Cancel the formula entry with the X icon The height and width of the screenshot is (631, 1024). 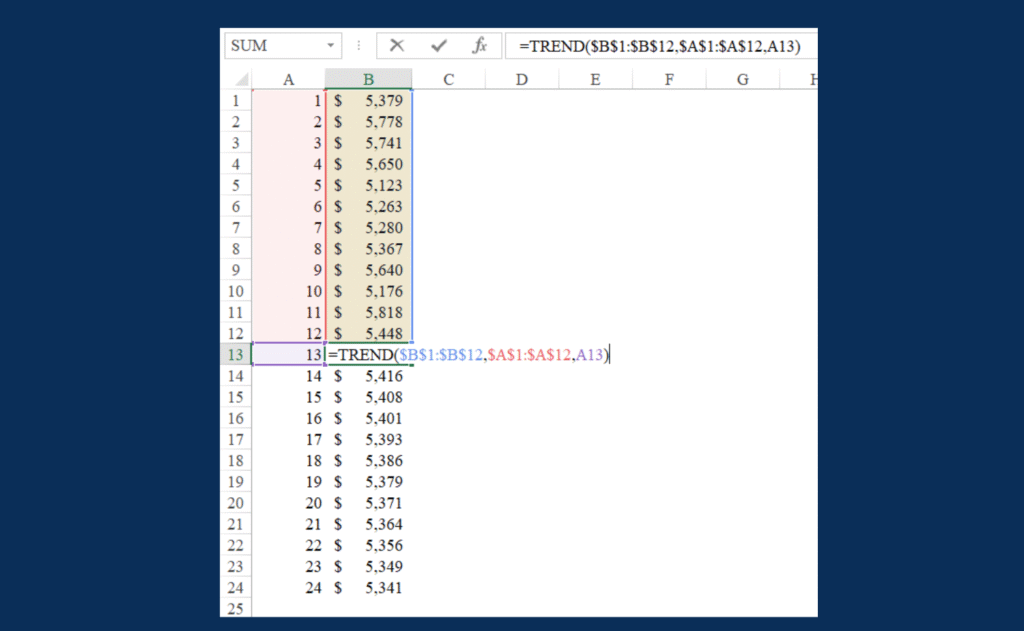[397, 45]
